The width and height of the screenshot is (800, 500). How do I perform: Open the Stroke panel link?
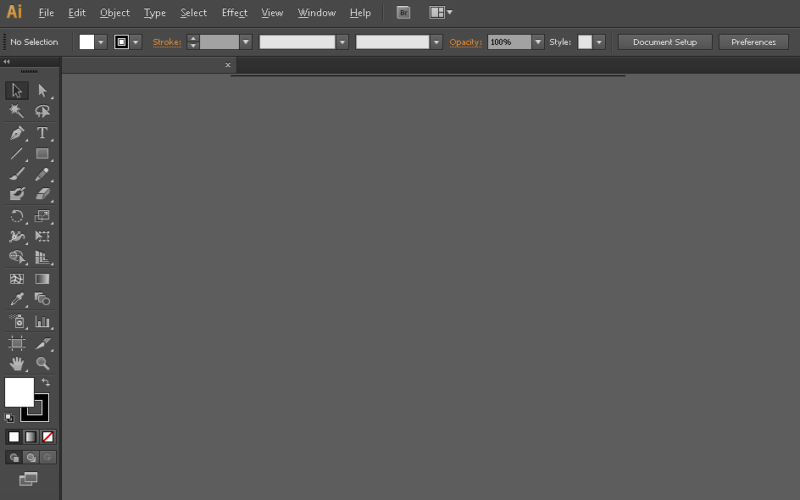point(167,42)
